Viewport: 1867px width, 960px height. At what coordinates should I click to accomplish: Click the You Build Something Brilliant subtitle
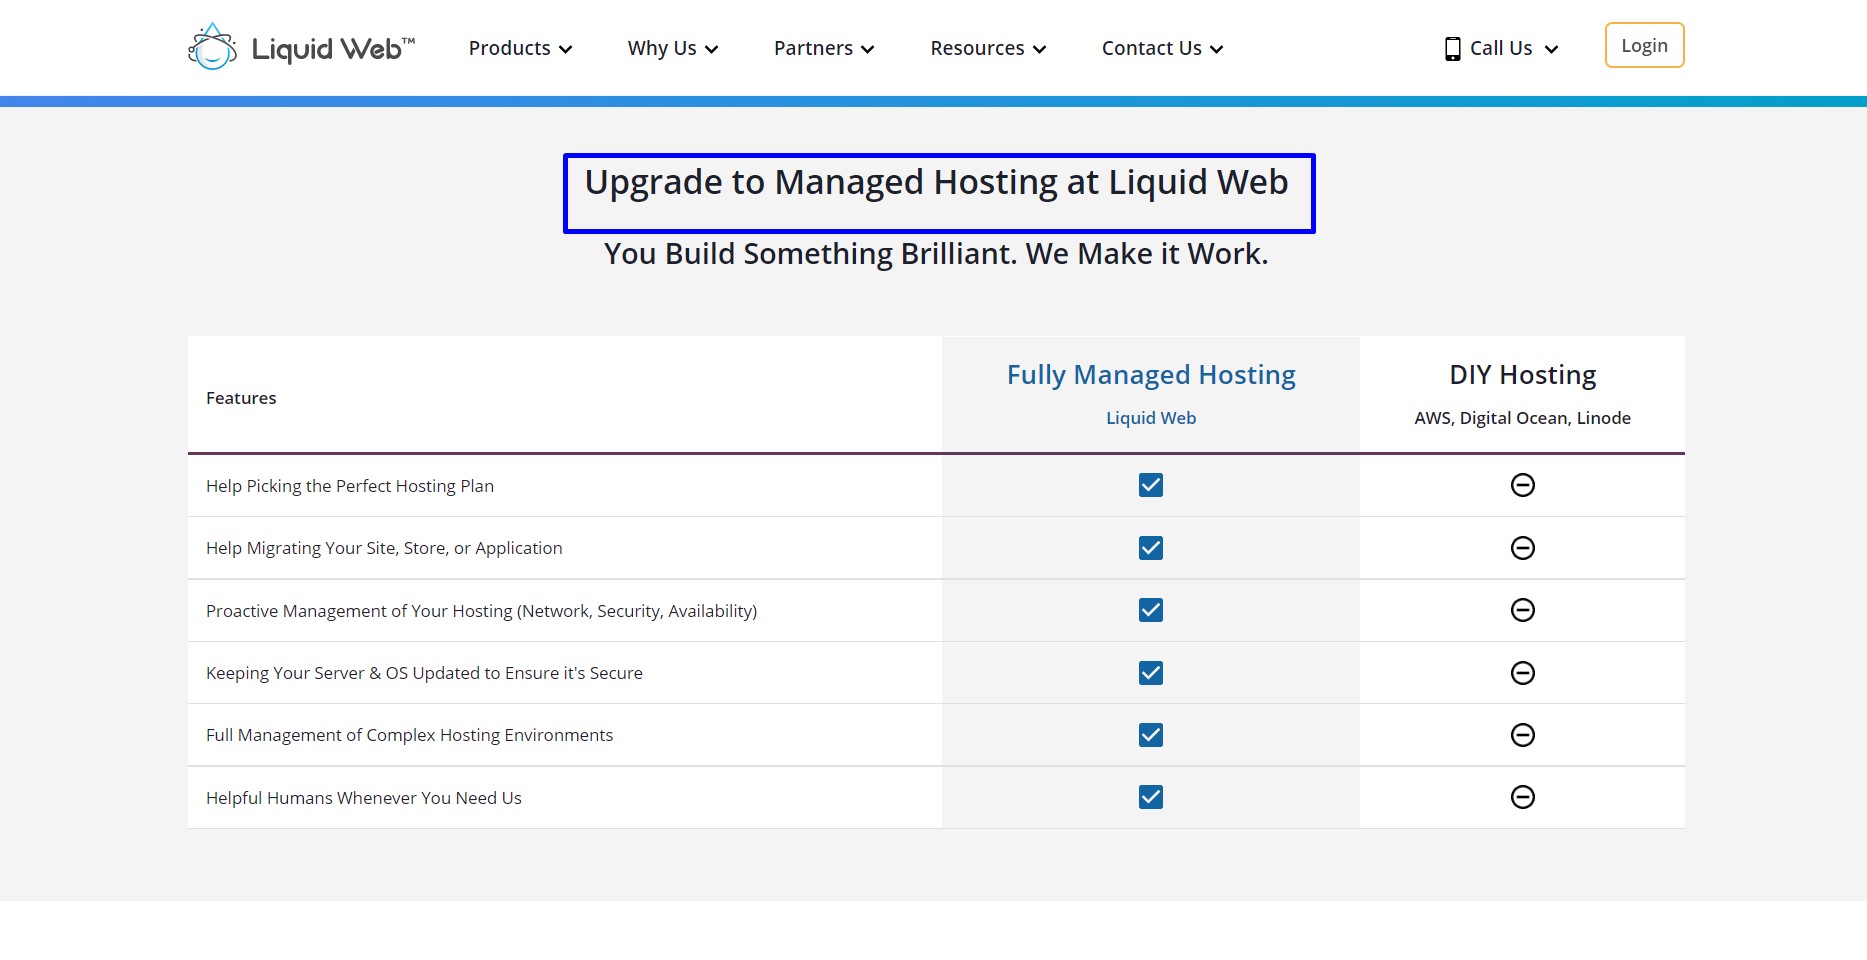pyautogui.click(x=936, y=254)
